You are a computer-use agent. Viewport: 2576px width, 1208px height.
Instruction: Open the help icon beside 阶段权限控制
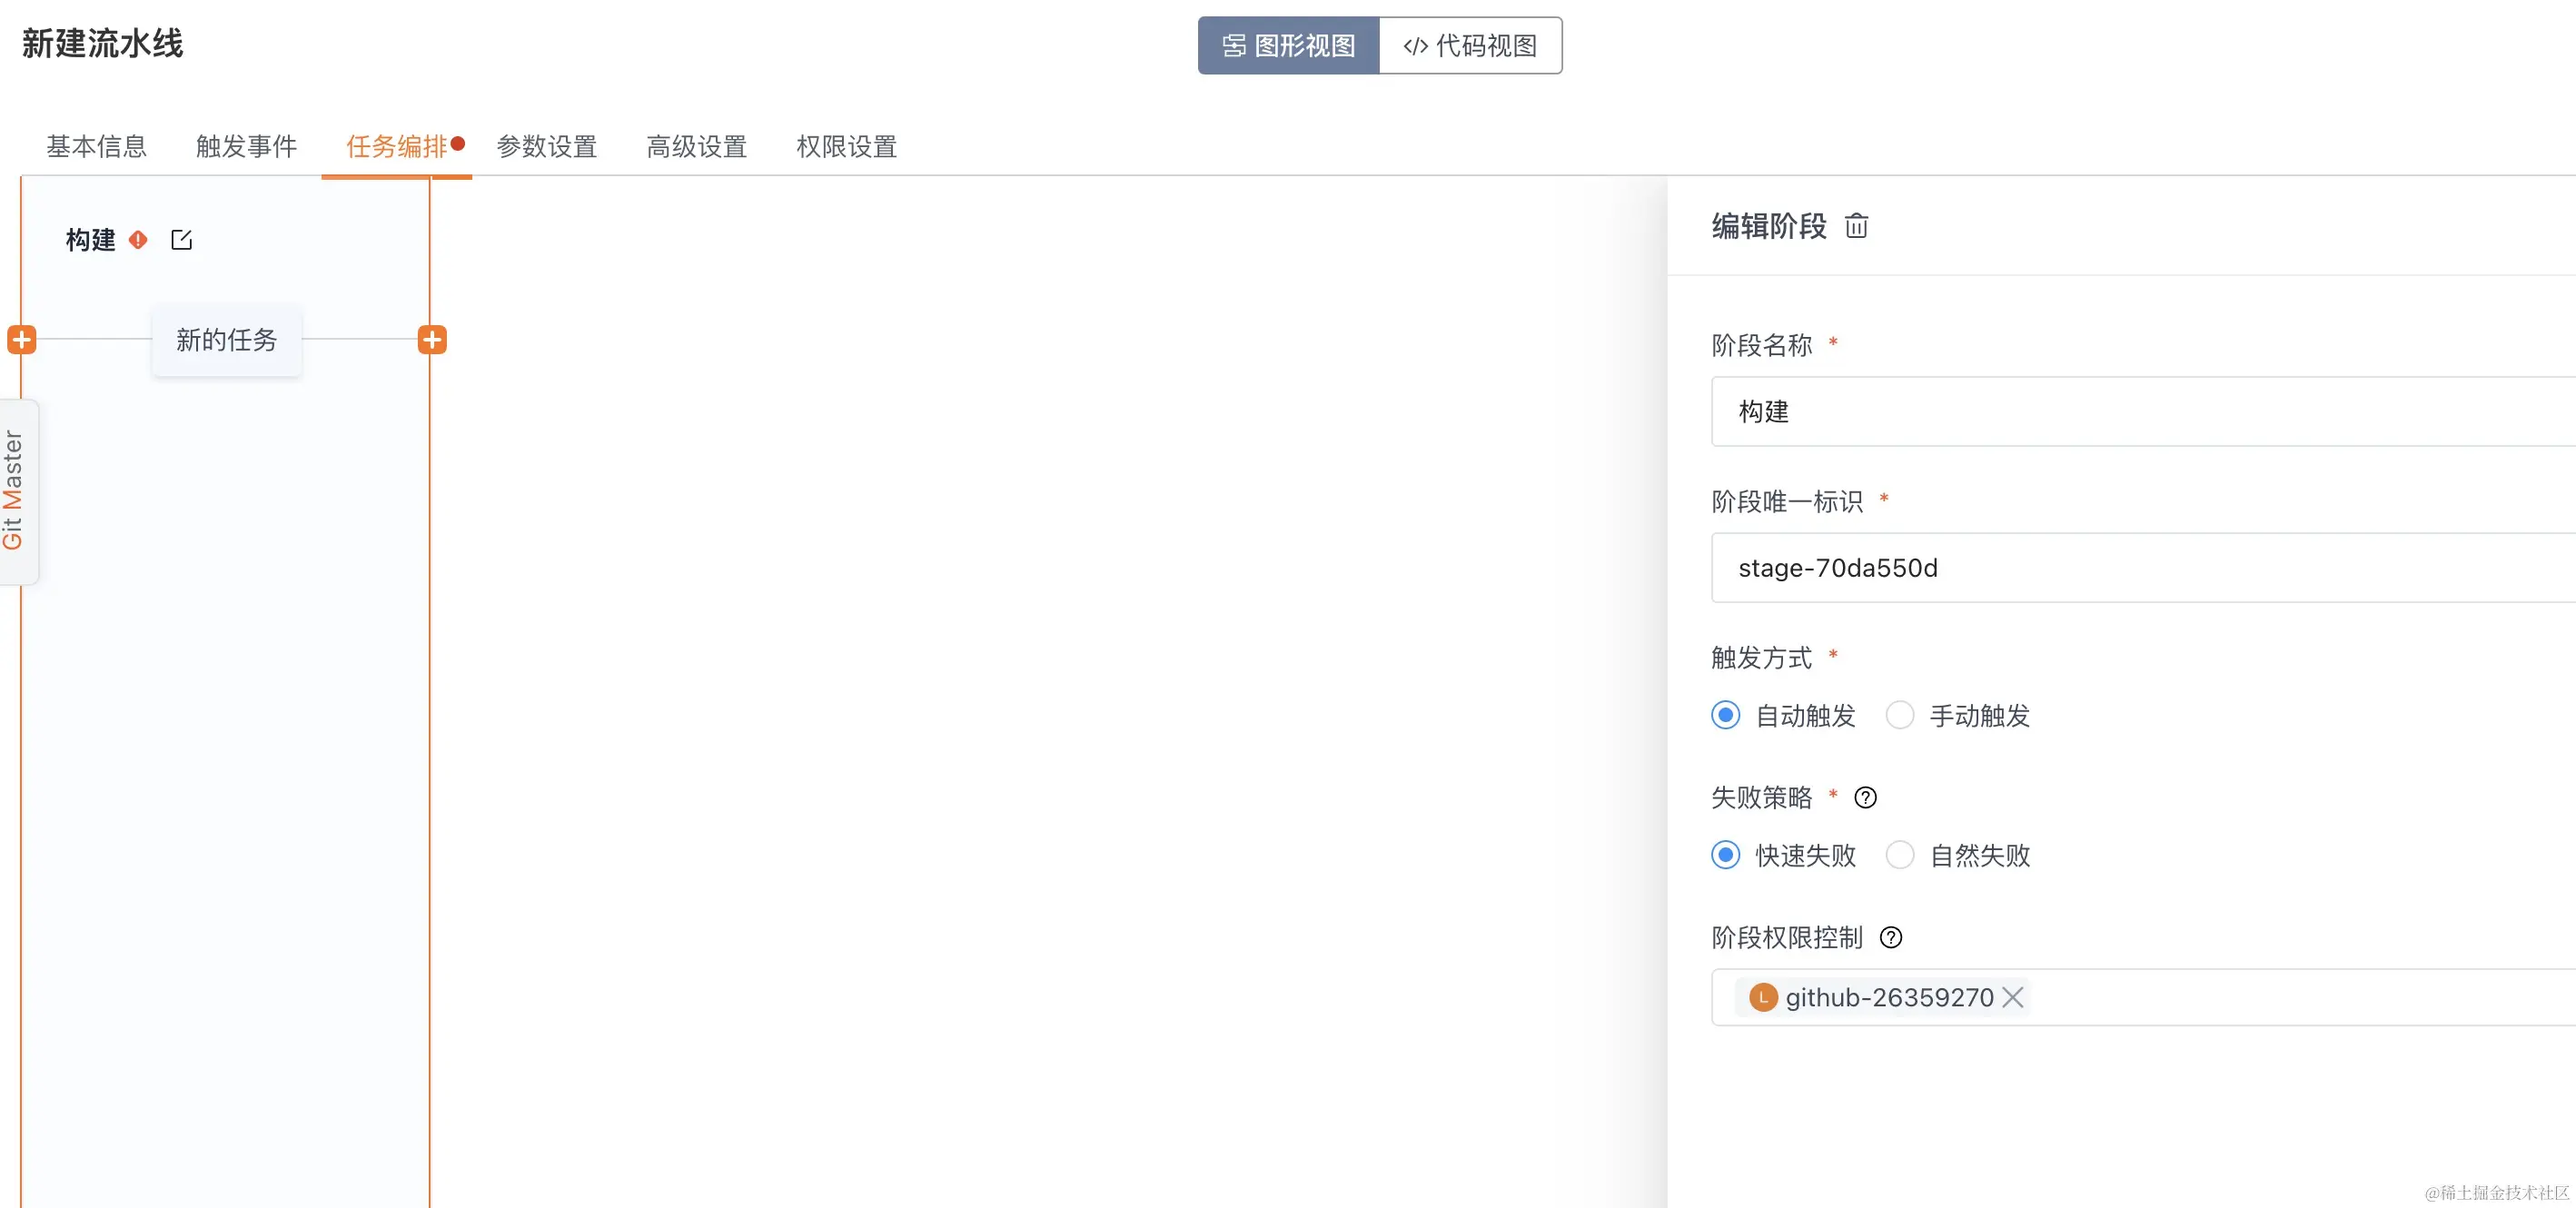coord(1890,938)
